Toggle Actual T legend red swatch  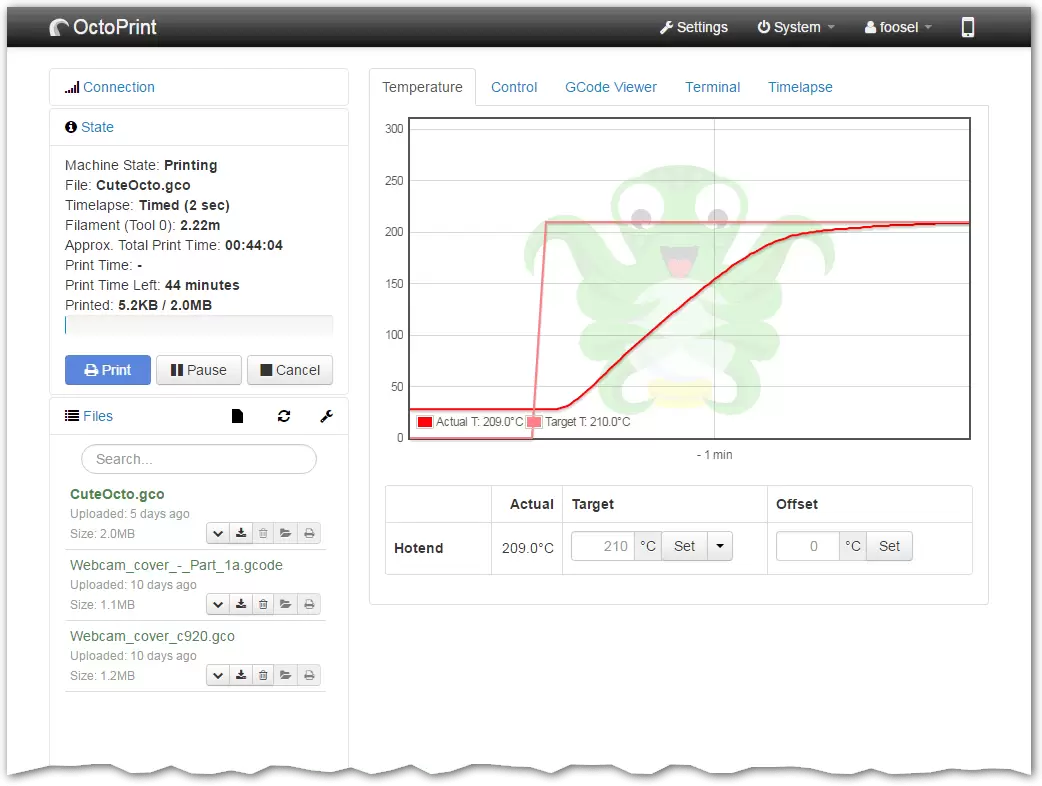(425, 422)
